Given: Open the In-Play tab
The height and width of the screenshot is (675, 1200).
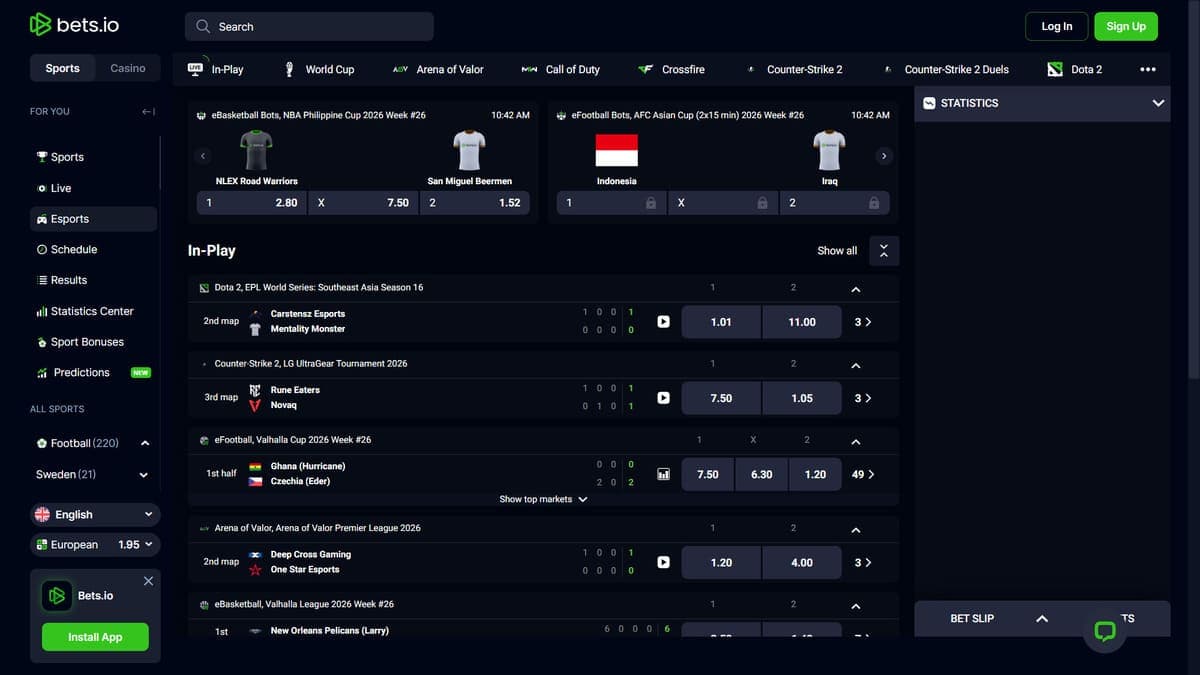Looking at the screenshot, I should 216,69.
